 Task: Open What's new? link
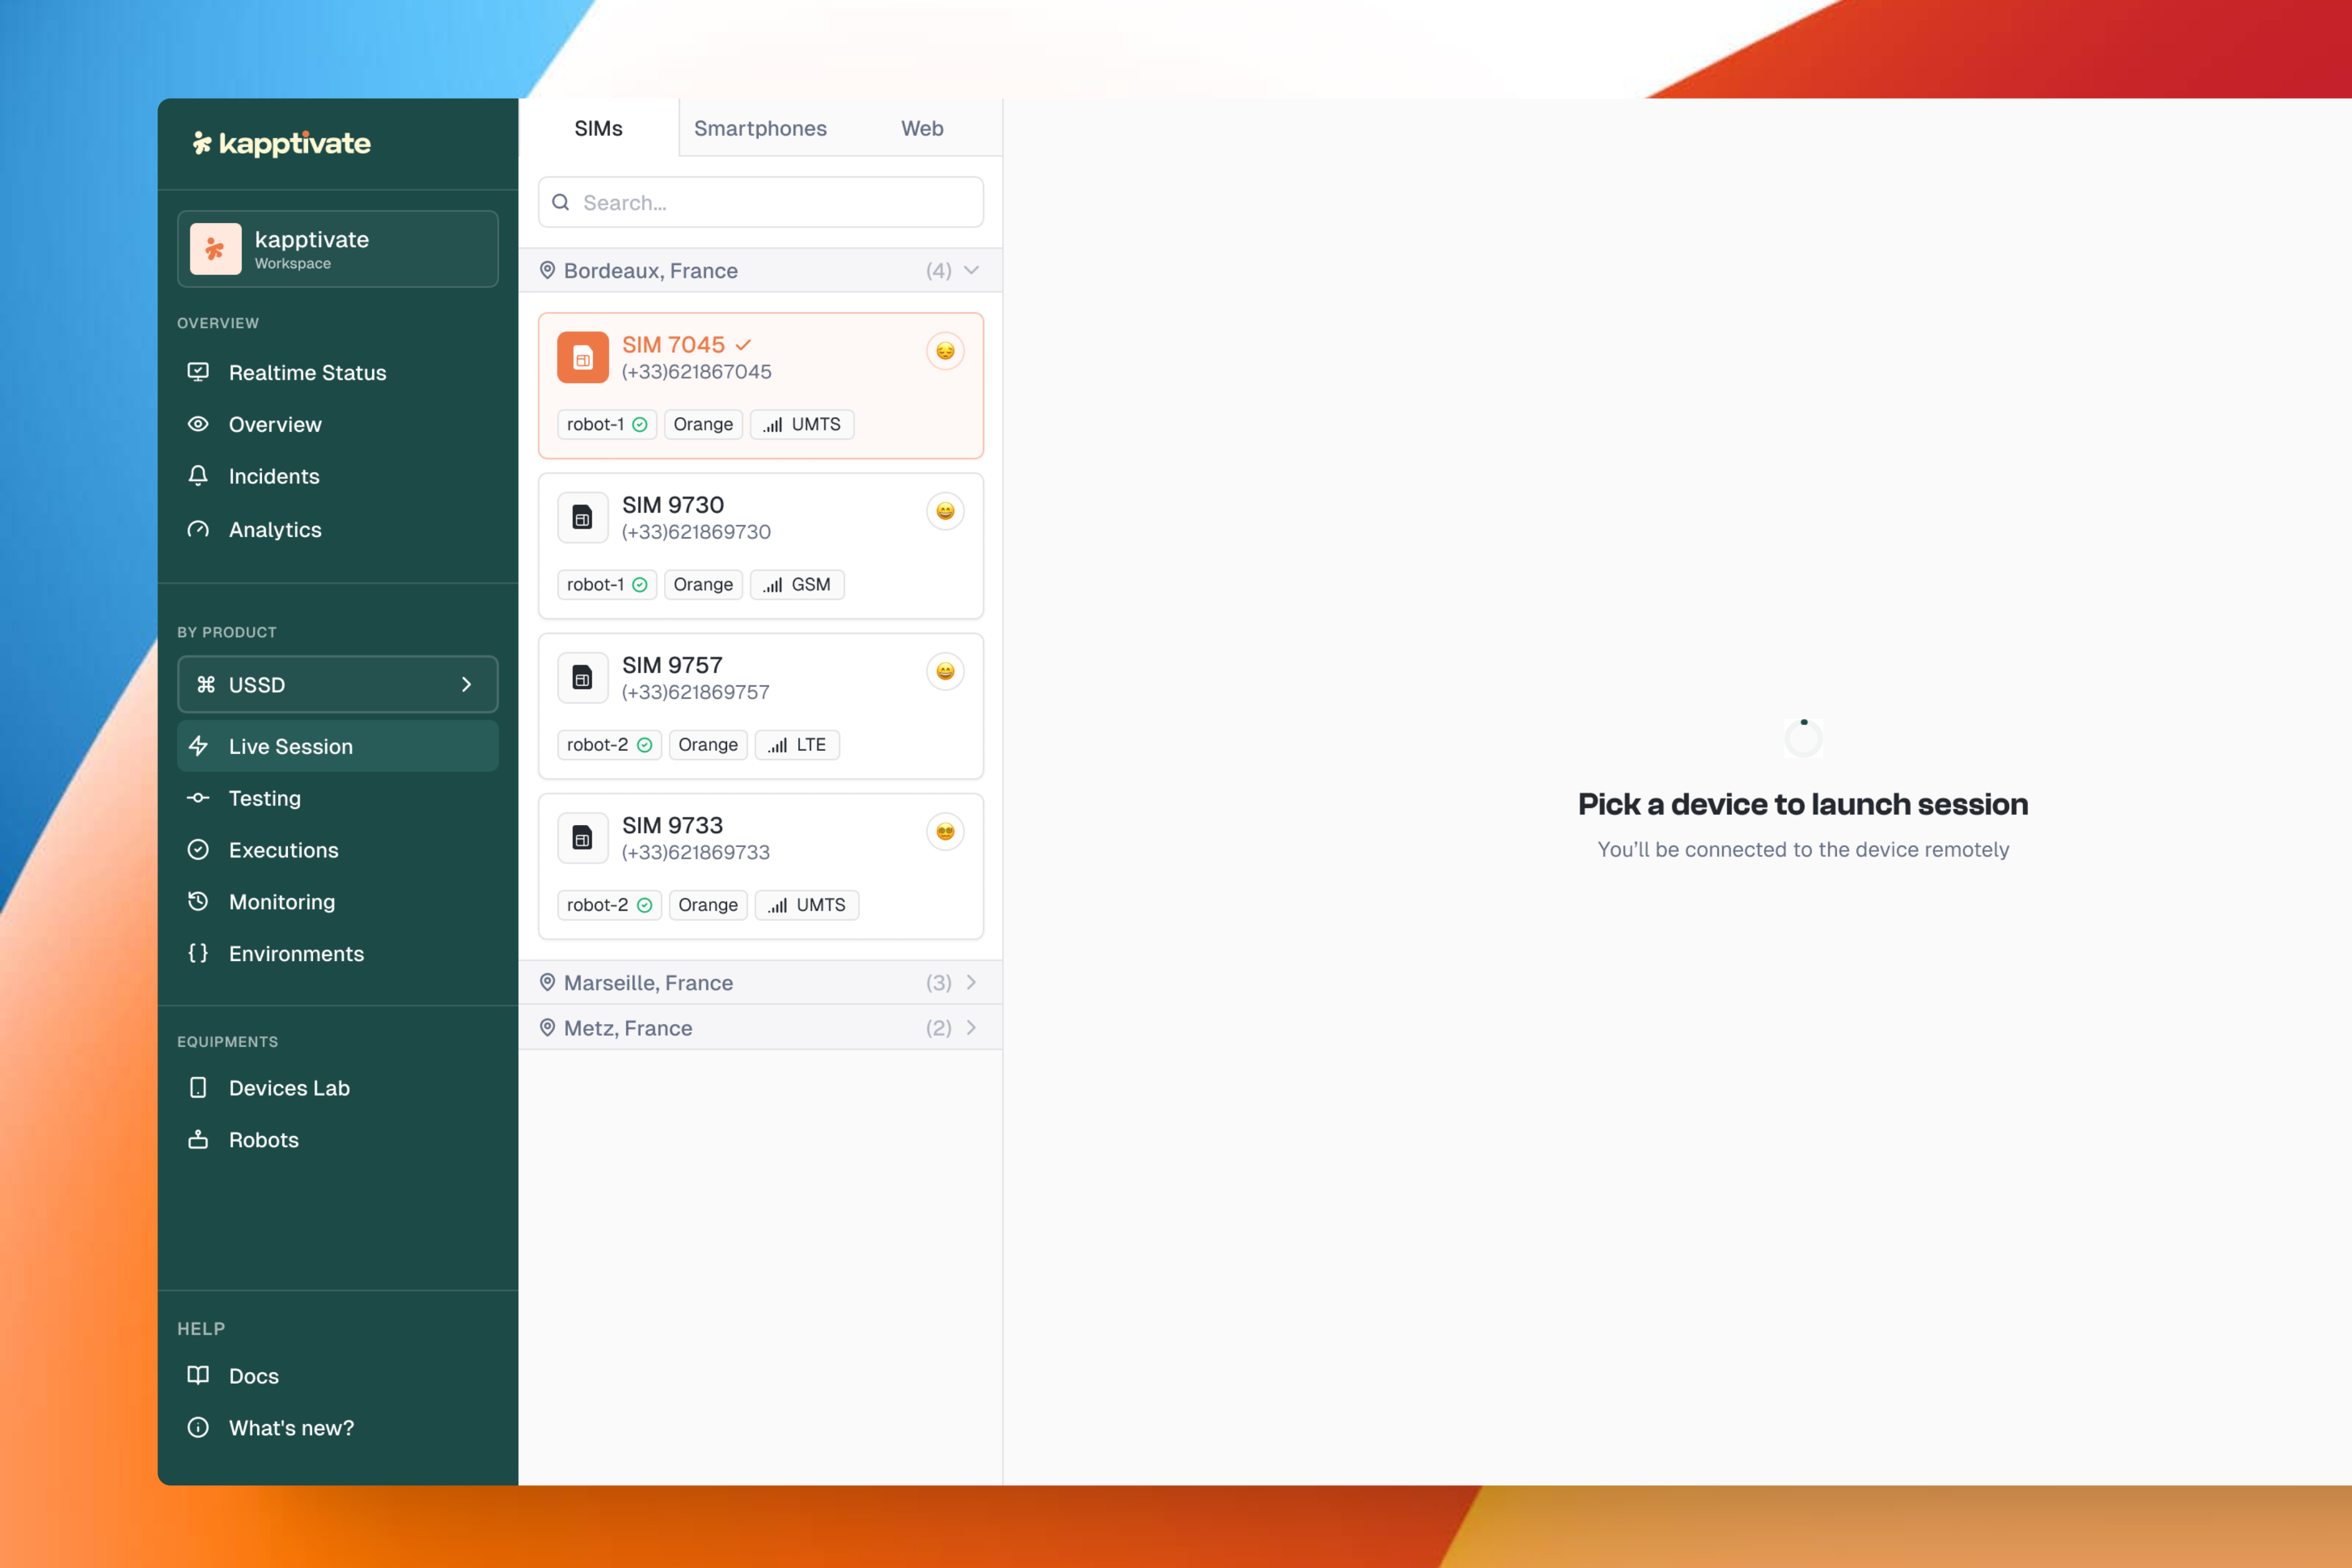click(291, 1427)
